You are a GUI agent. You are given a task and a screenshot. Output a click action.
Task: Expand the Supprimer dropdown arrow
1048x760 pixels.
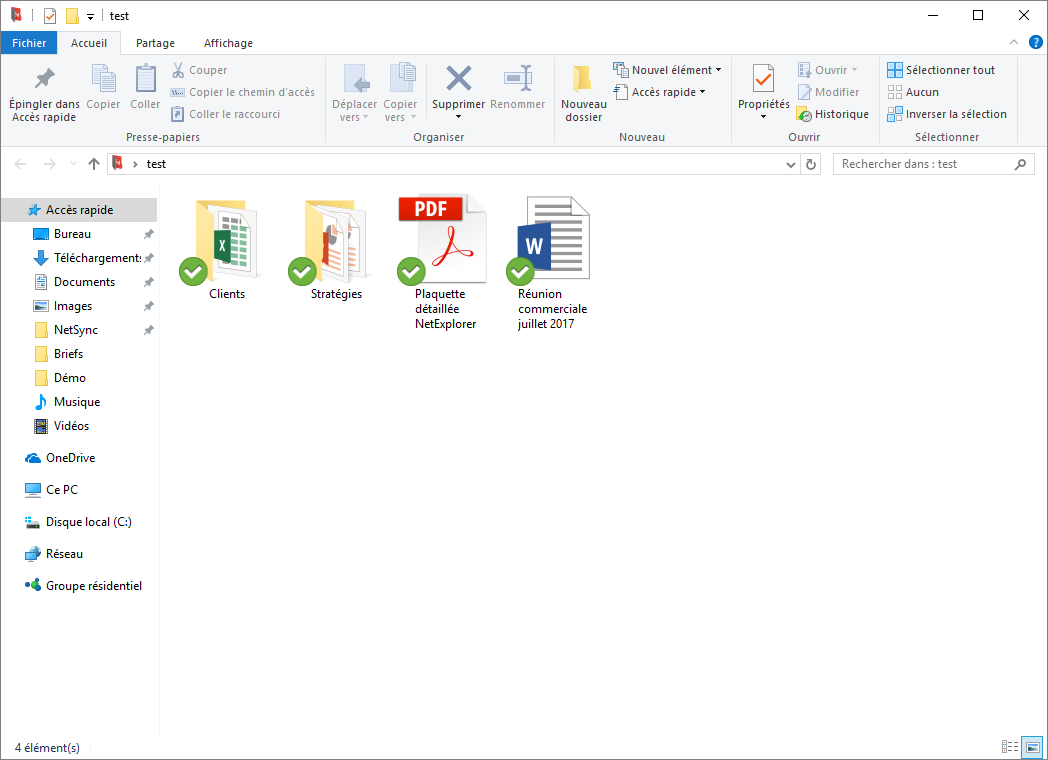pos(458,117)
